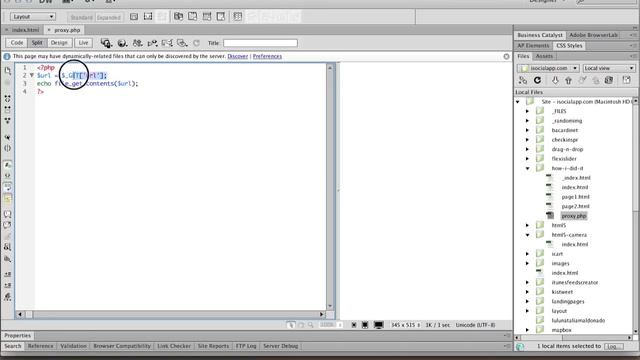The width and height of the screenshot is (640, 360).
Task: Switch to the proxy.php document tab
Action: click(67, 30)
